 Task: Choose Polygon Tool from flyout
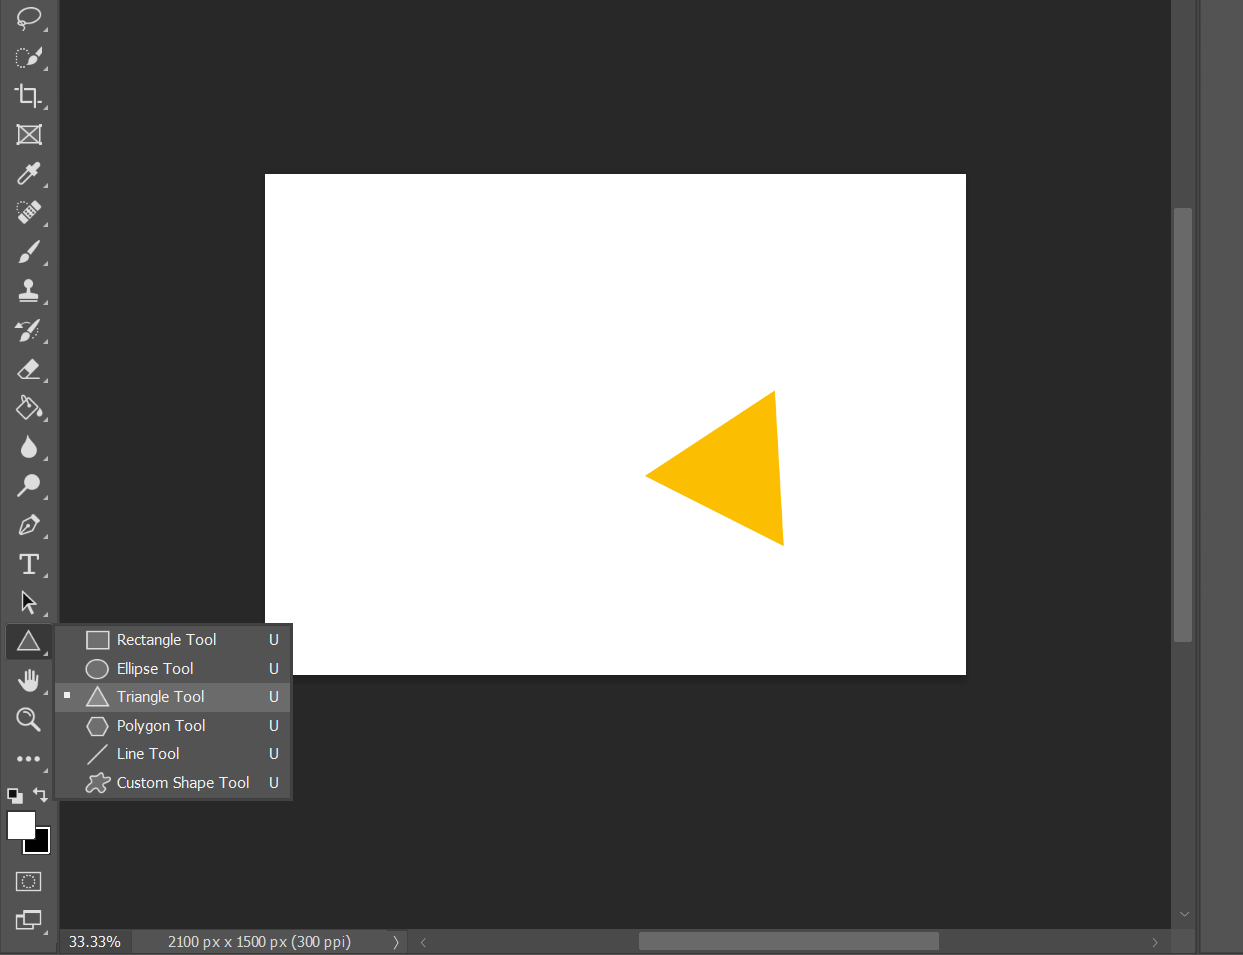click(173, 726)
